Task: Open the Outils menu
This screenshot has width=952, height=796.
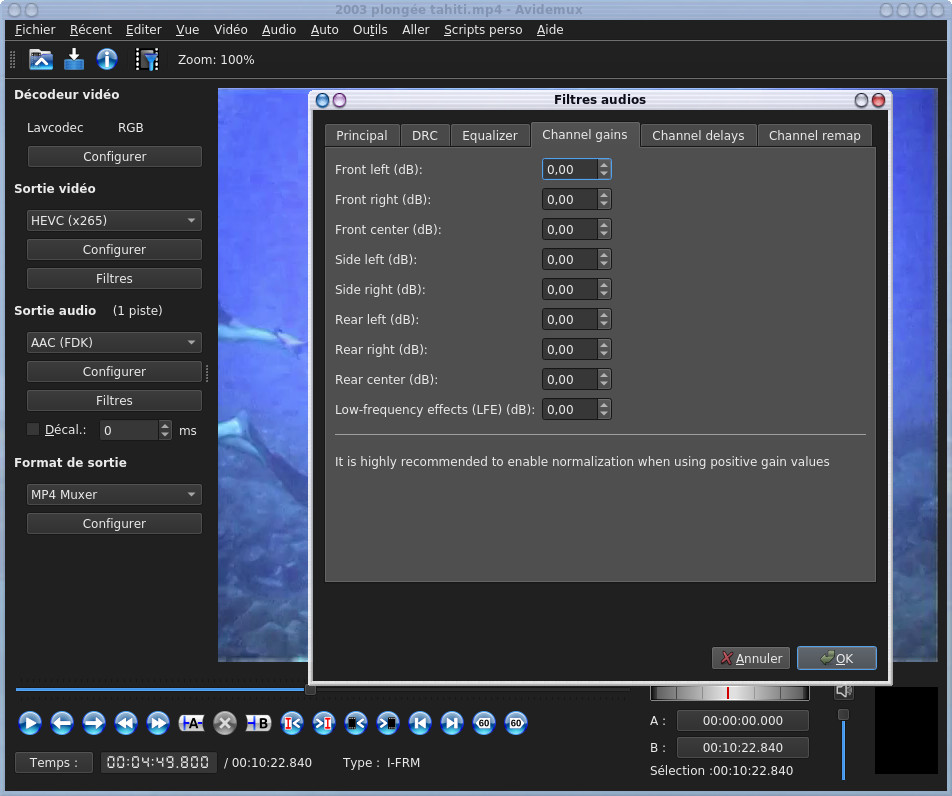Action: [x=370, y=30]
